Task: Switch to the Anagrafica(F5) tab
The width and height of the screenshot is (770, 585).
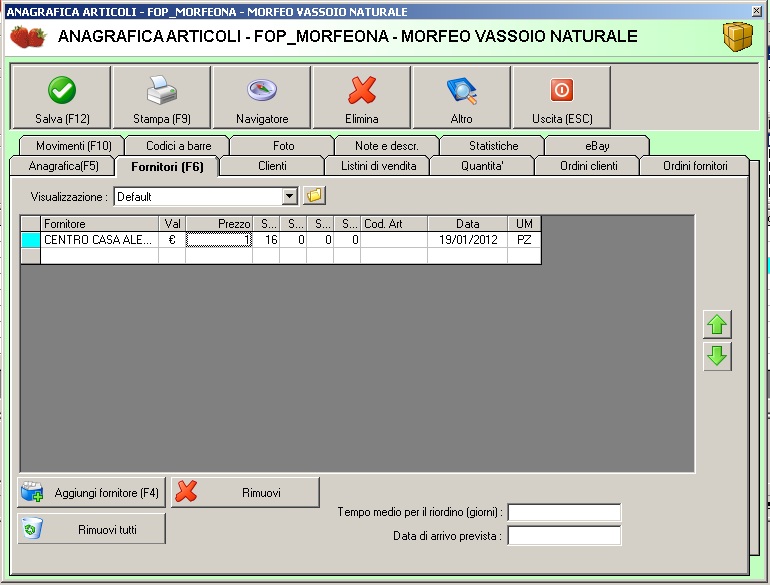Action: pos(63,166)
